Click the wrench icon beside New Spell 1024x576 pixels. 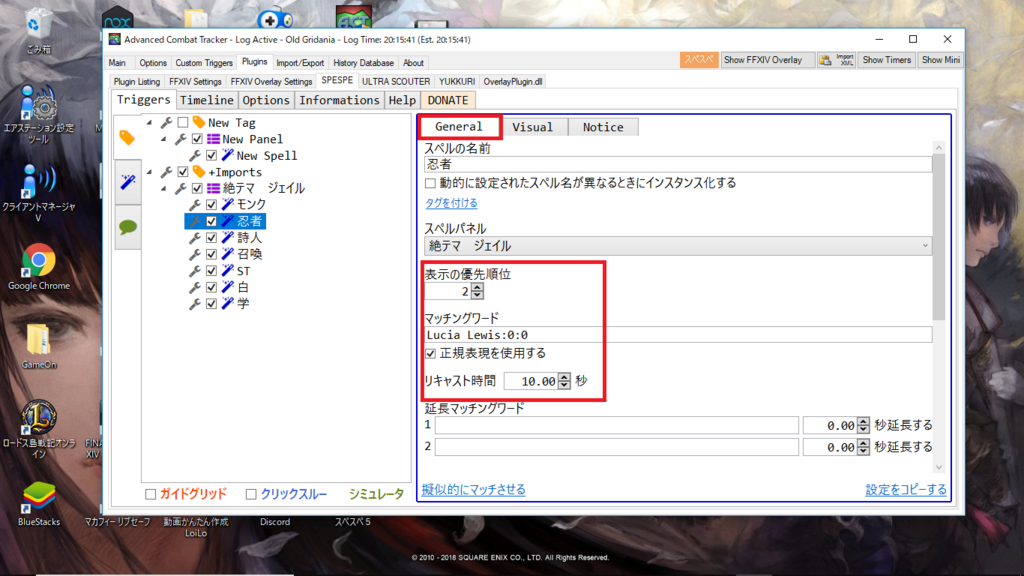click(195, 155)
